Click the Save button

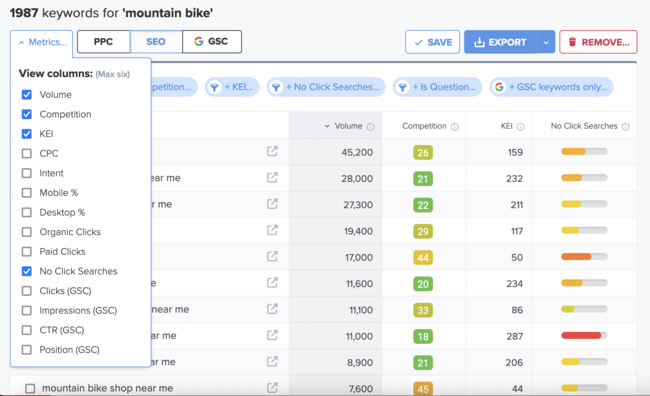point(432,42)
